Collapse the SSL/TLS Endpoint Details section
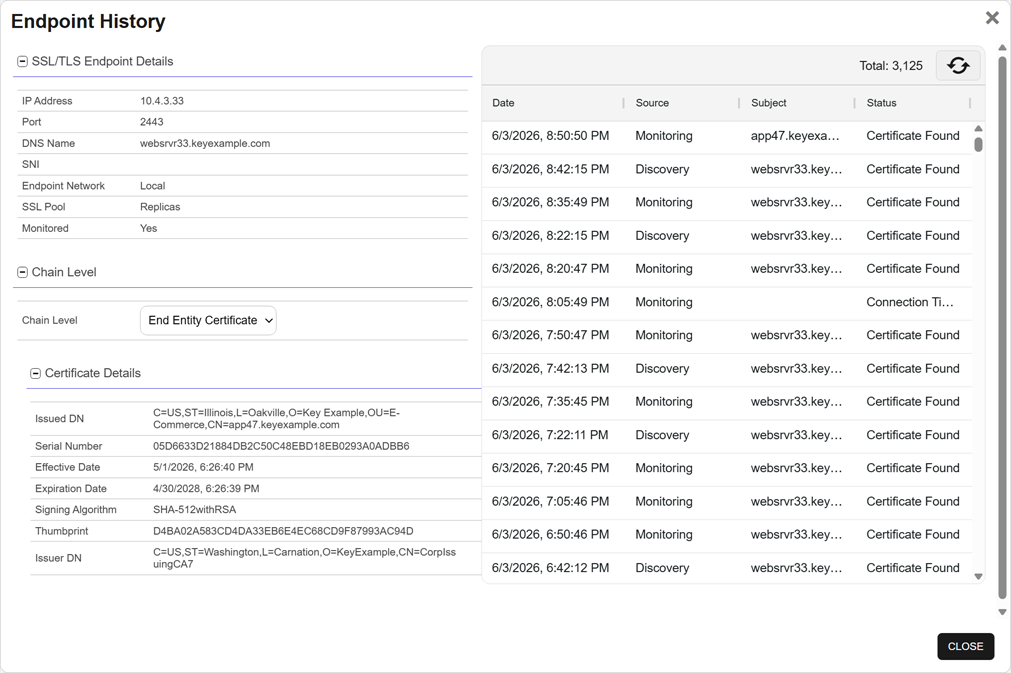Viewport: 1011px width, 673px height. click(x=23, y=61)
